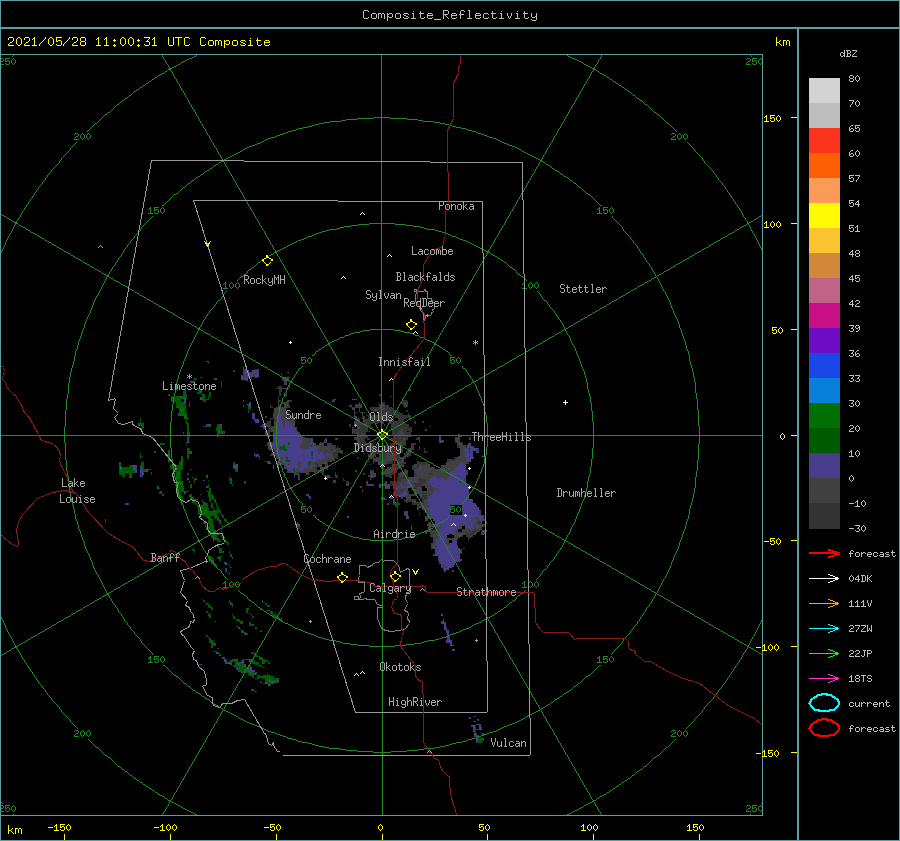
Task: Click the magenta 18TS arrow in the legend
Action: point(824,679)
